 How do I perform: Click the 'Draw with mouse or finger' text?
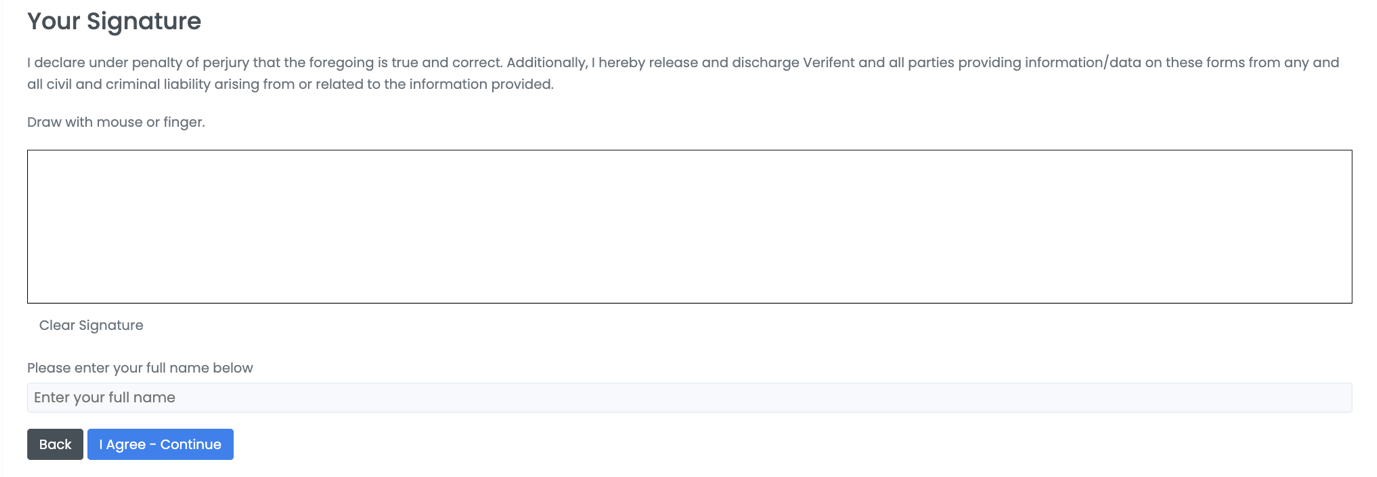pos(116,122)
